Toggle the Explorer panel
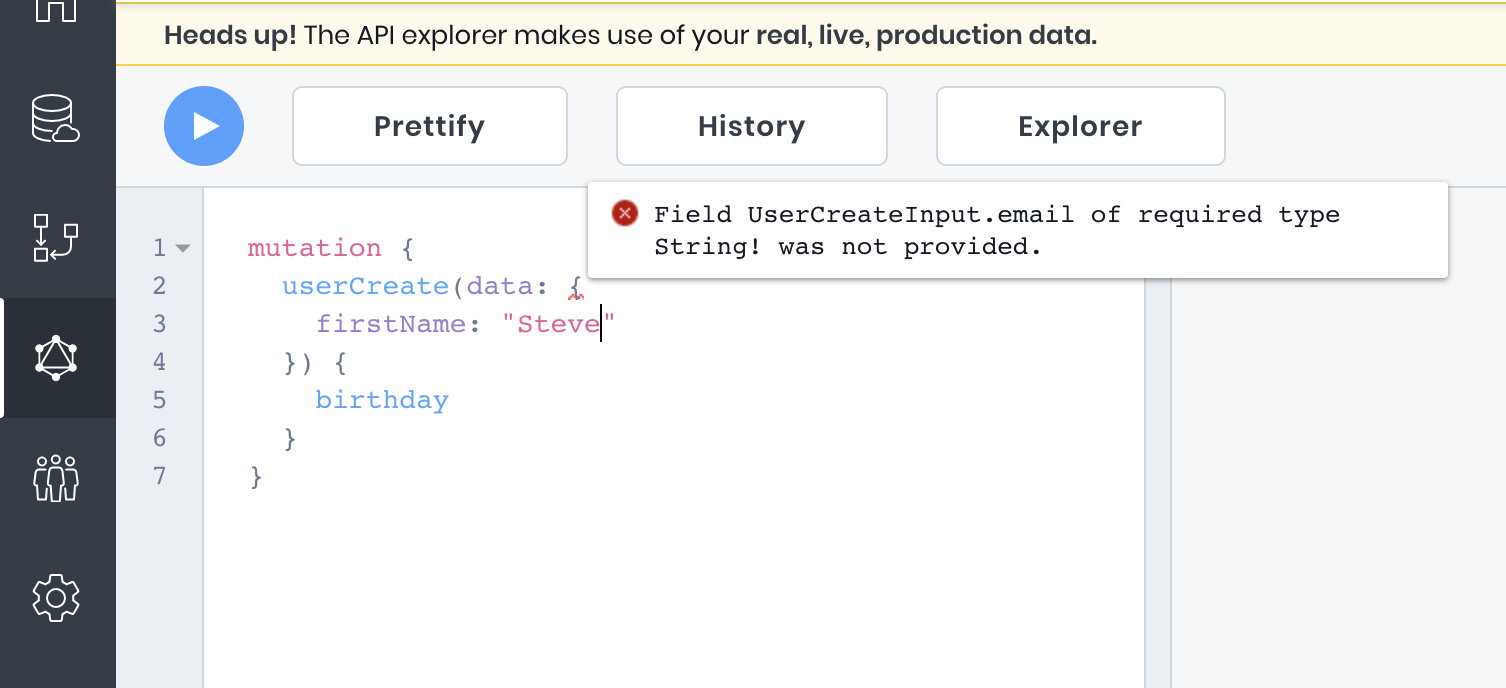 point(1080,126)
